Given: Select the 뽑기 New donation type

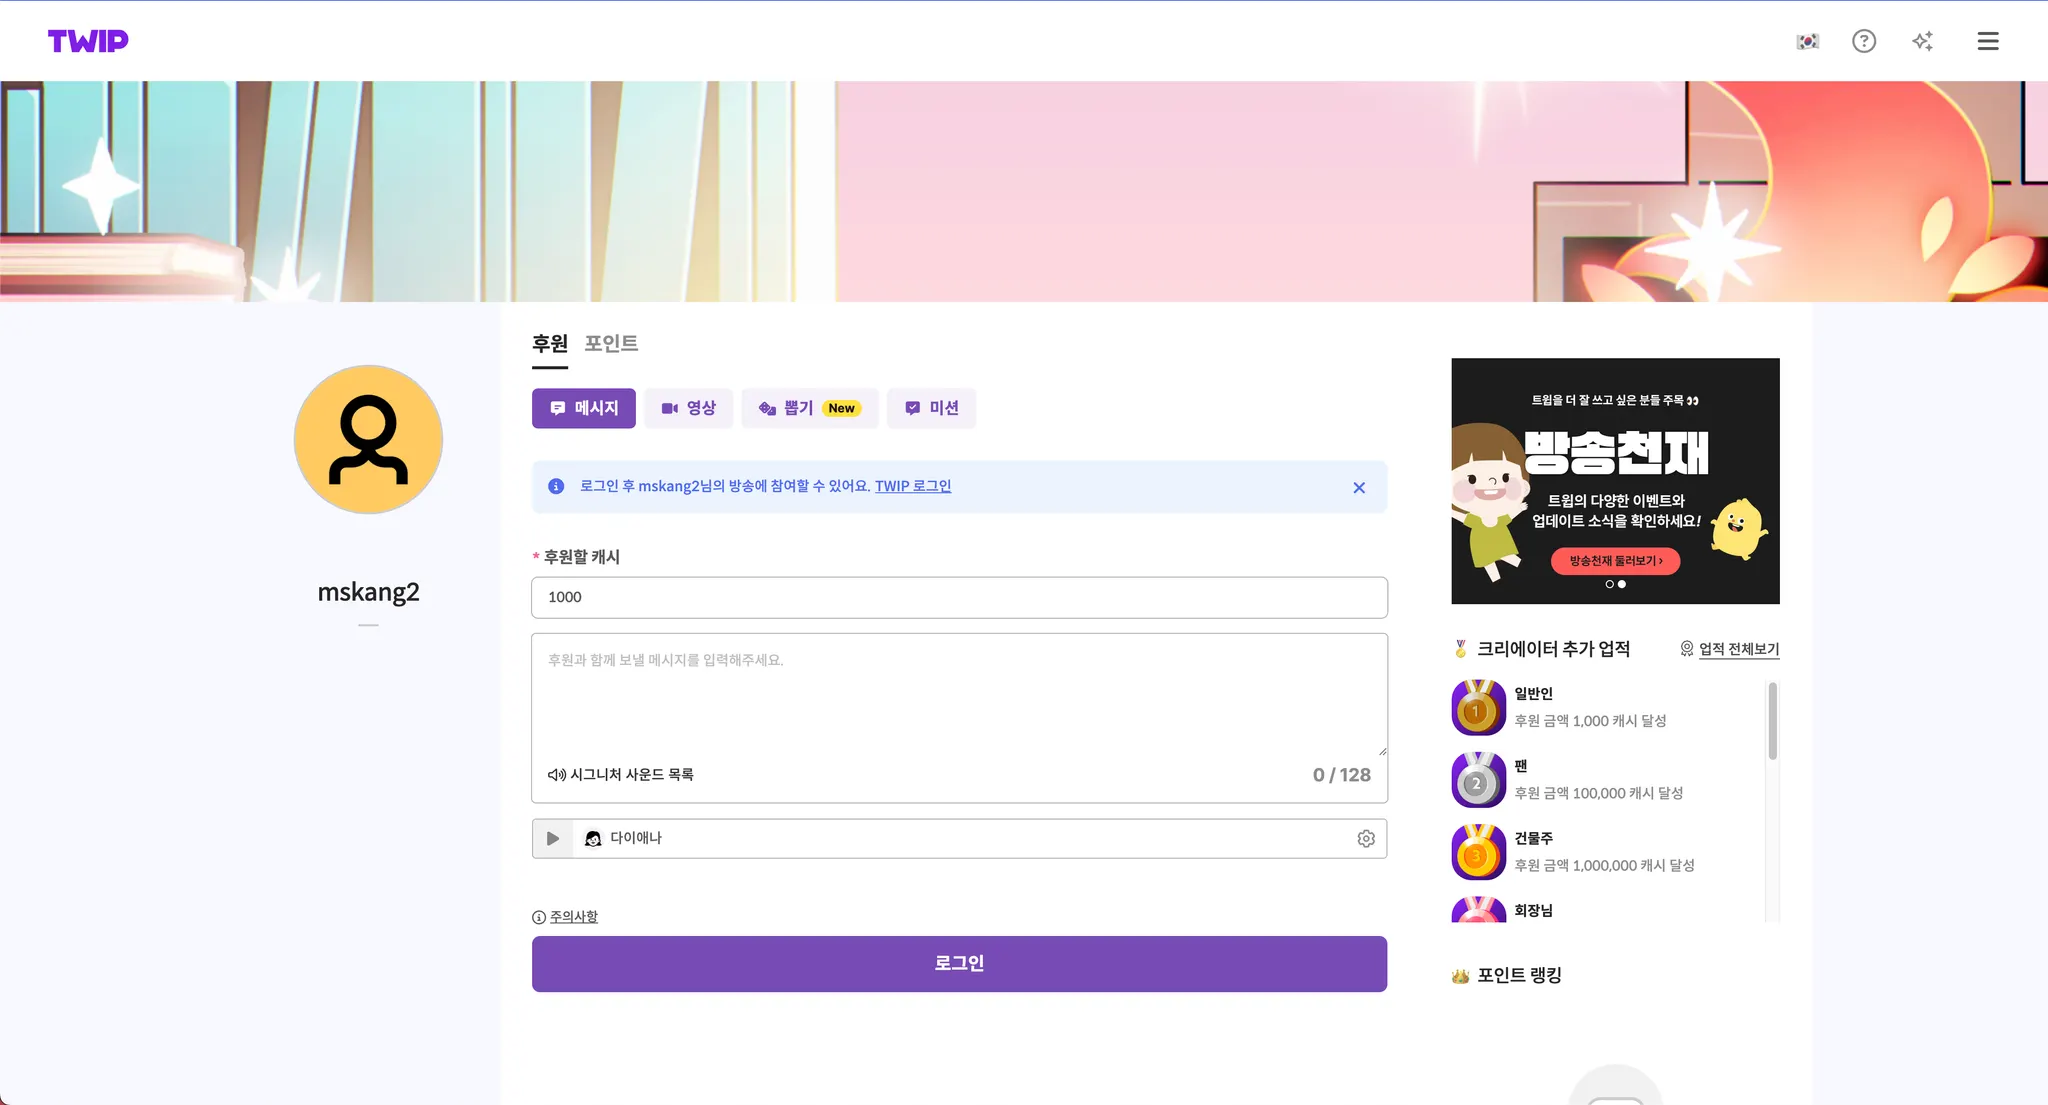Looking at the screenshot, I should point(809,408).
